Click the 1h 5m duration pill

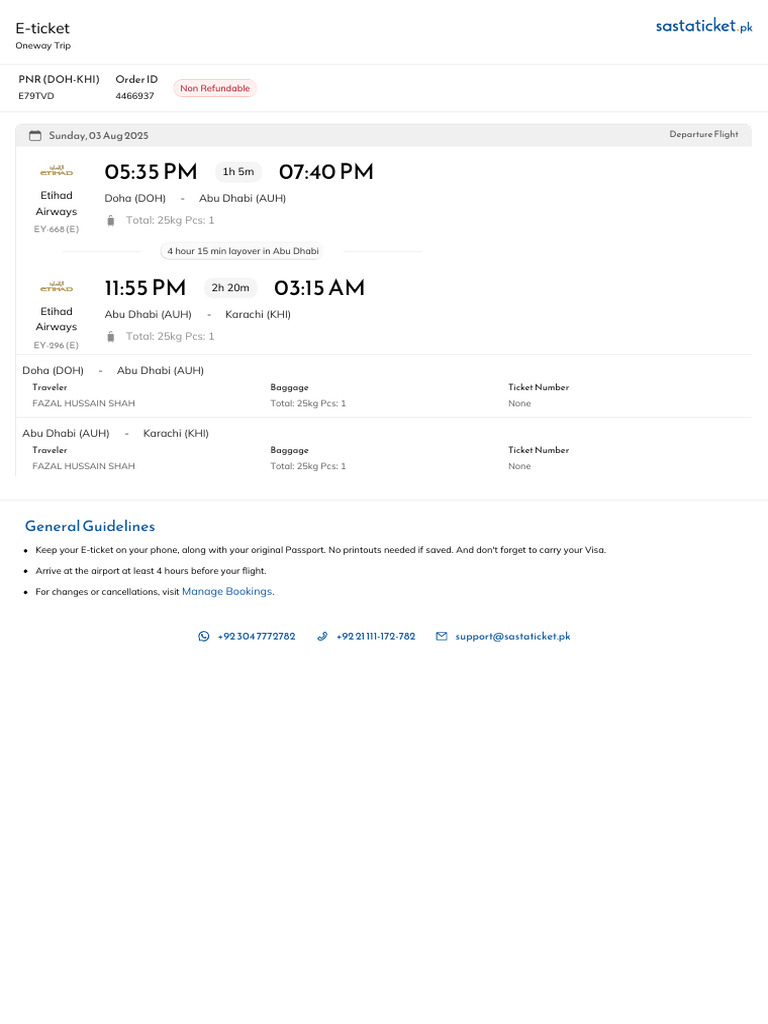pos(238,172)
